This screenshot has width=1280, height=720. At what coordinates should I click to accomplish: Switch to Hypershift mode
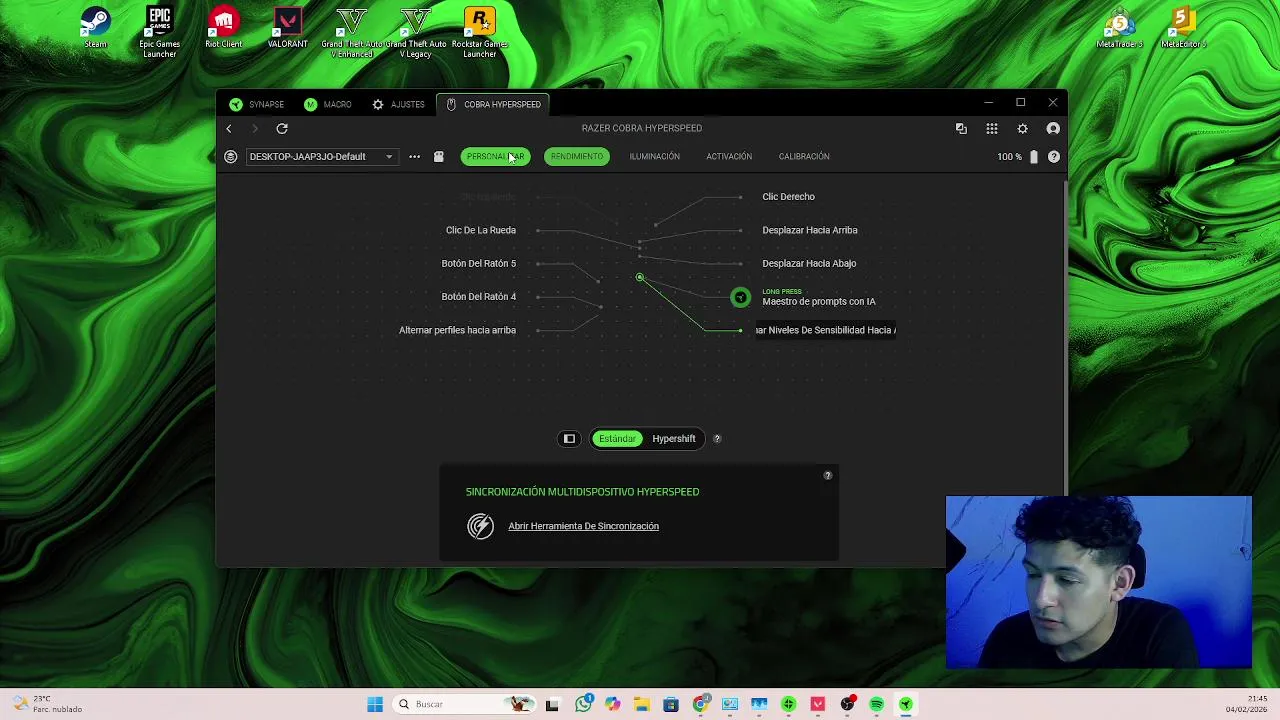674,438
